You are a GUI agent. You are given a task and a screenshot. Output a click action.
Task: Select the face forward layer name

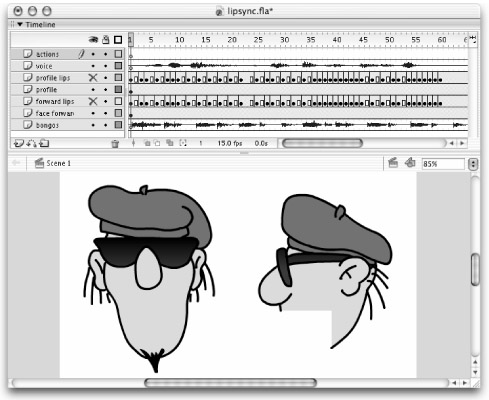point(55,113)
